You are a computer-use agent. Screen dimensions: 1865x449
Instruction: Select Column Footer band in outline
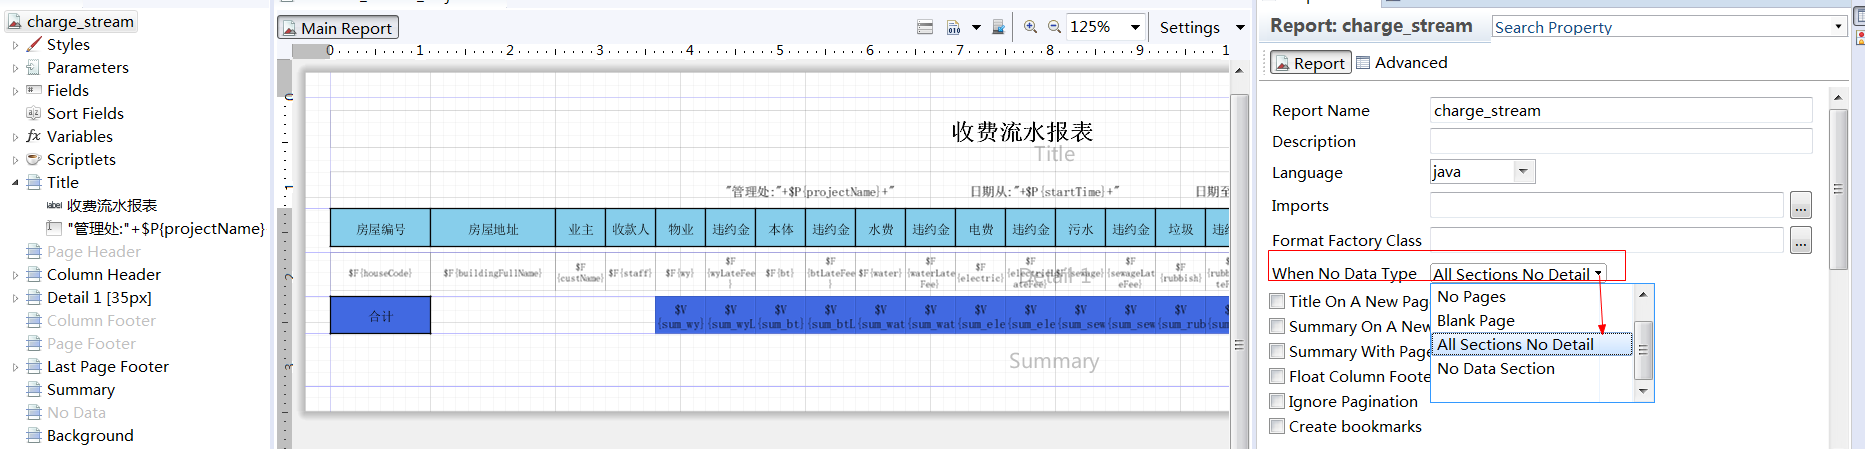[x=101, y=321]
